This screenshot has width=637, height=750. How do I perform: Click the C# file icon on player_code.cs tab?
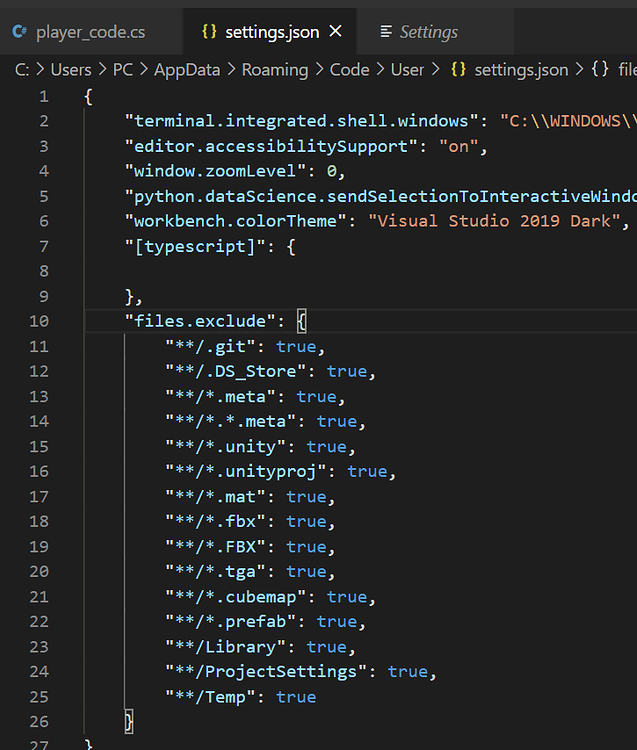(x=20, y=32)
